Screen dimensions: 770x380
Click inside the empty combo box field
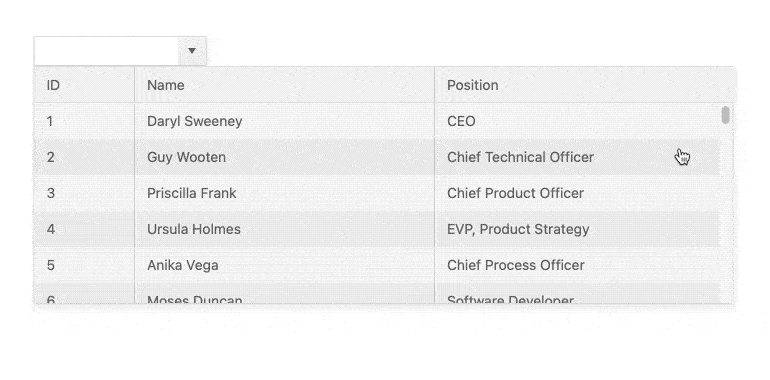pyautogui.click(x=106, y=51)
